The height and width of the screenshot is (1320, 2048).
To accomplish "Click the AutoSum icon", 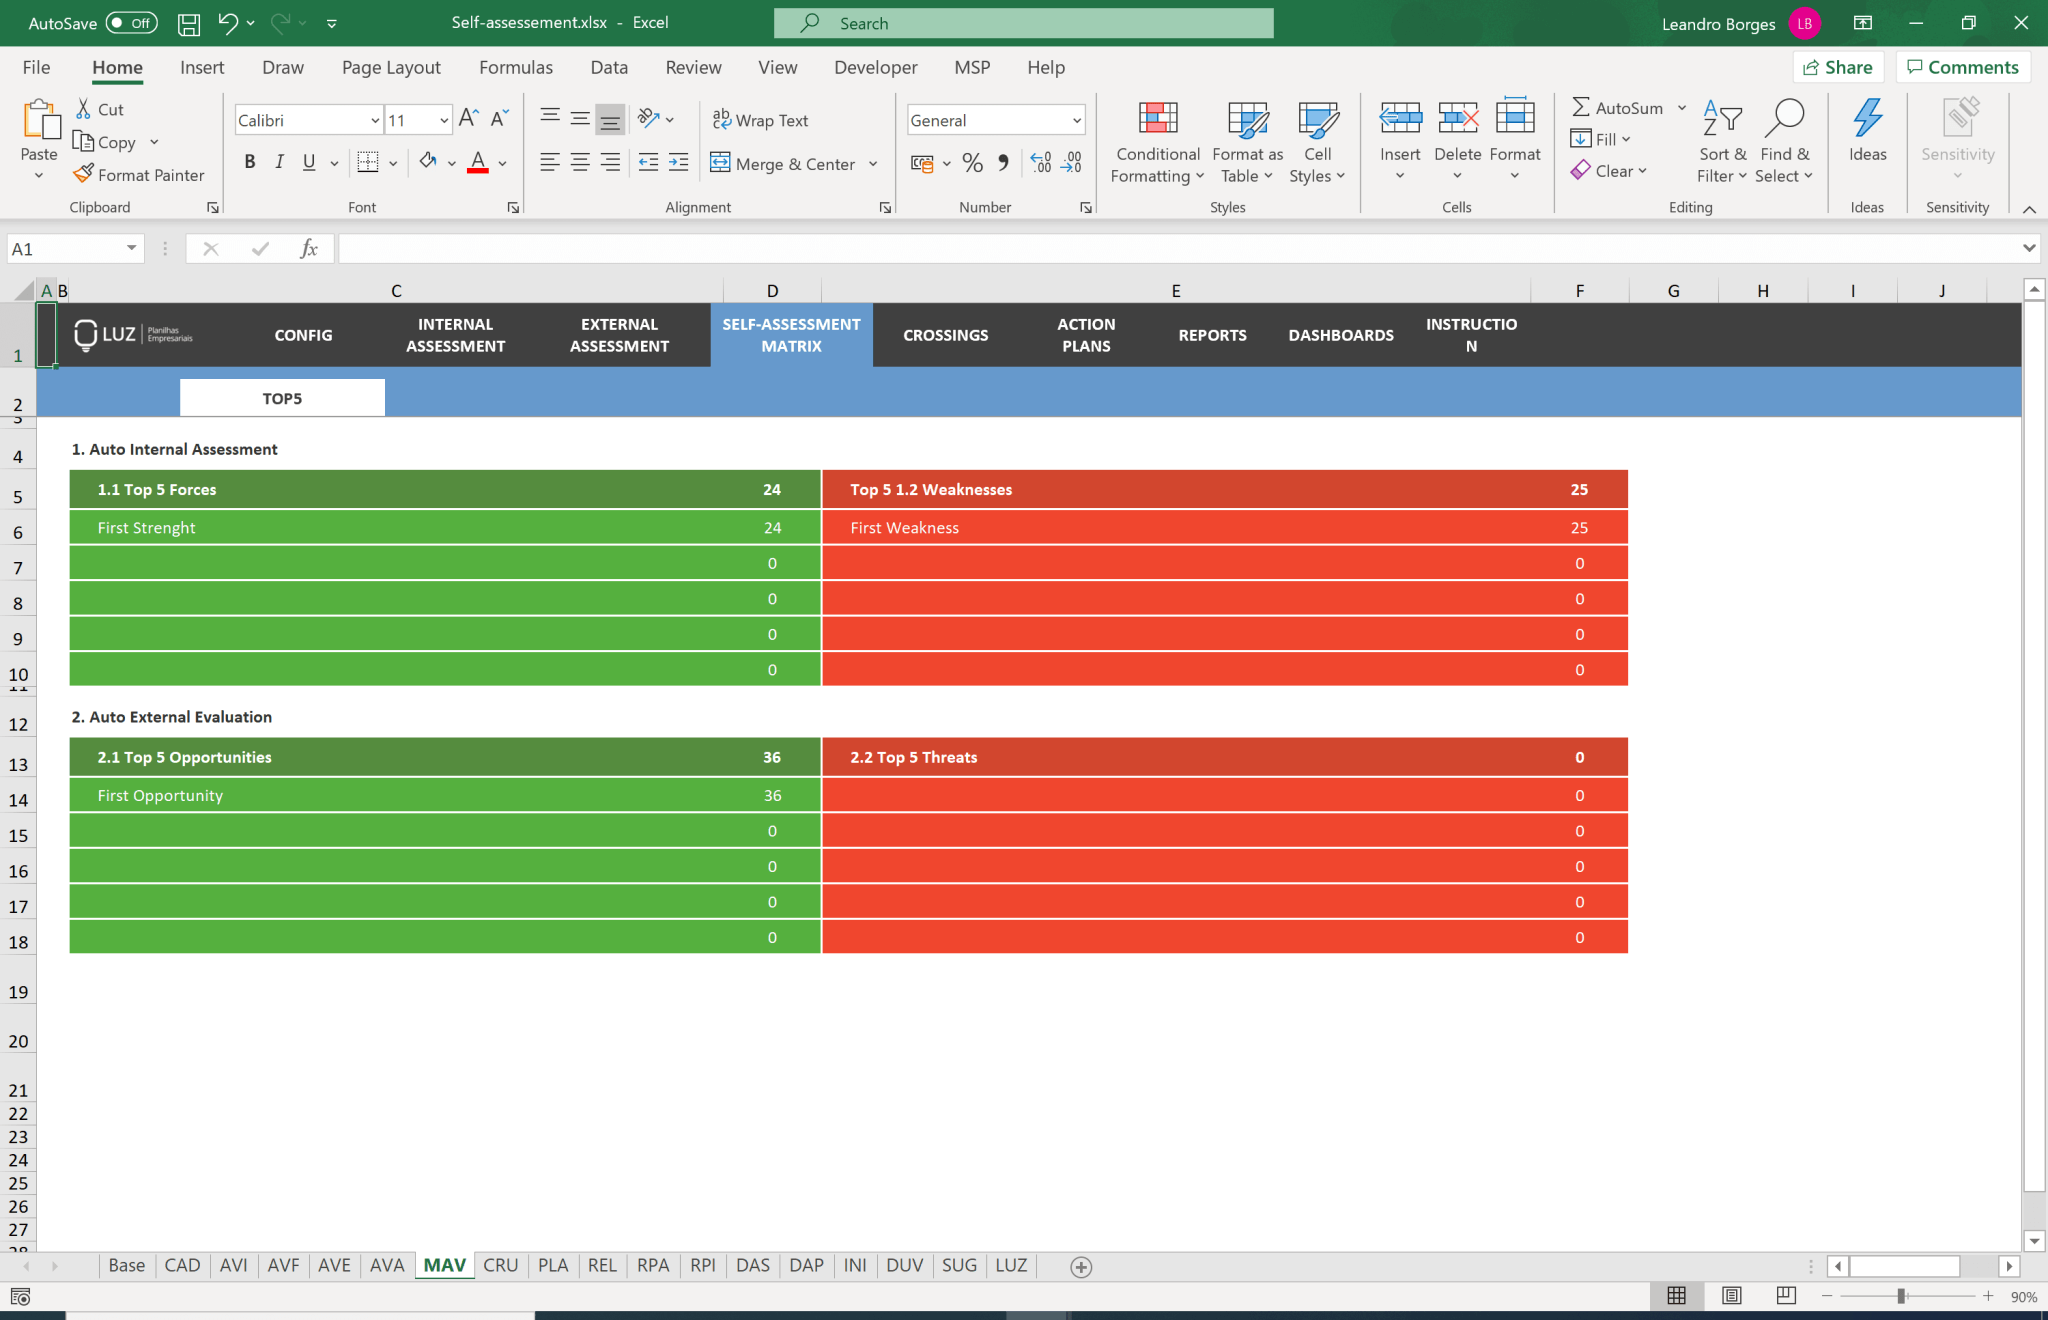I will tap(1581, 107).
